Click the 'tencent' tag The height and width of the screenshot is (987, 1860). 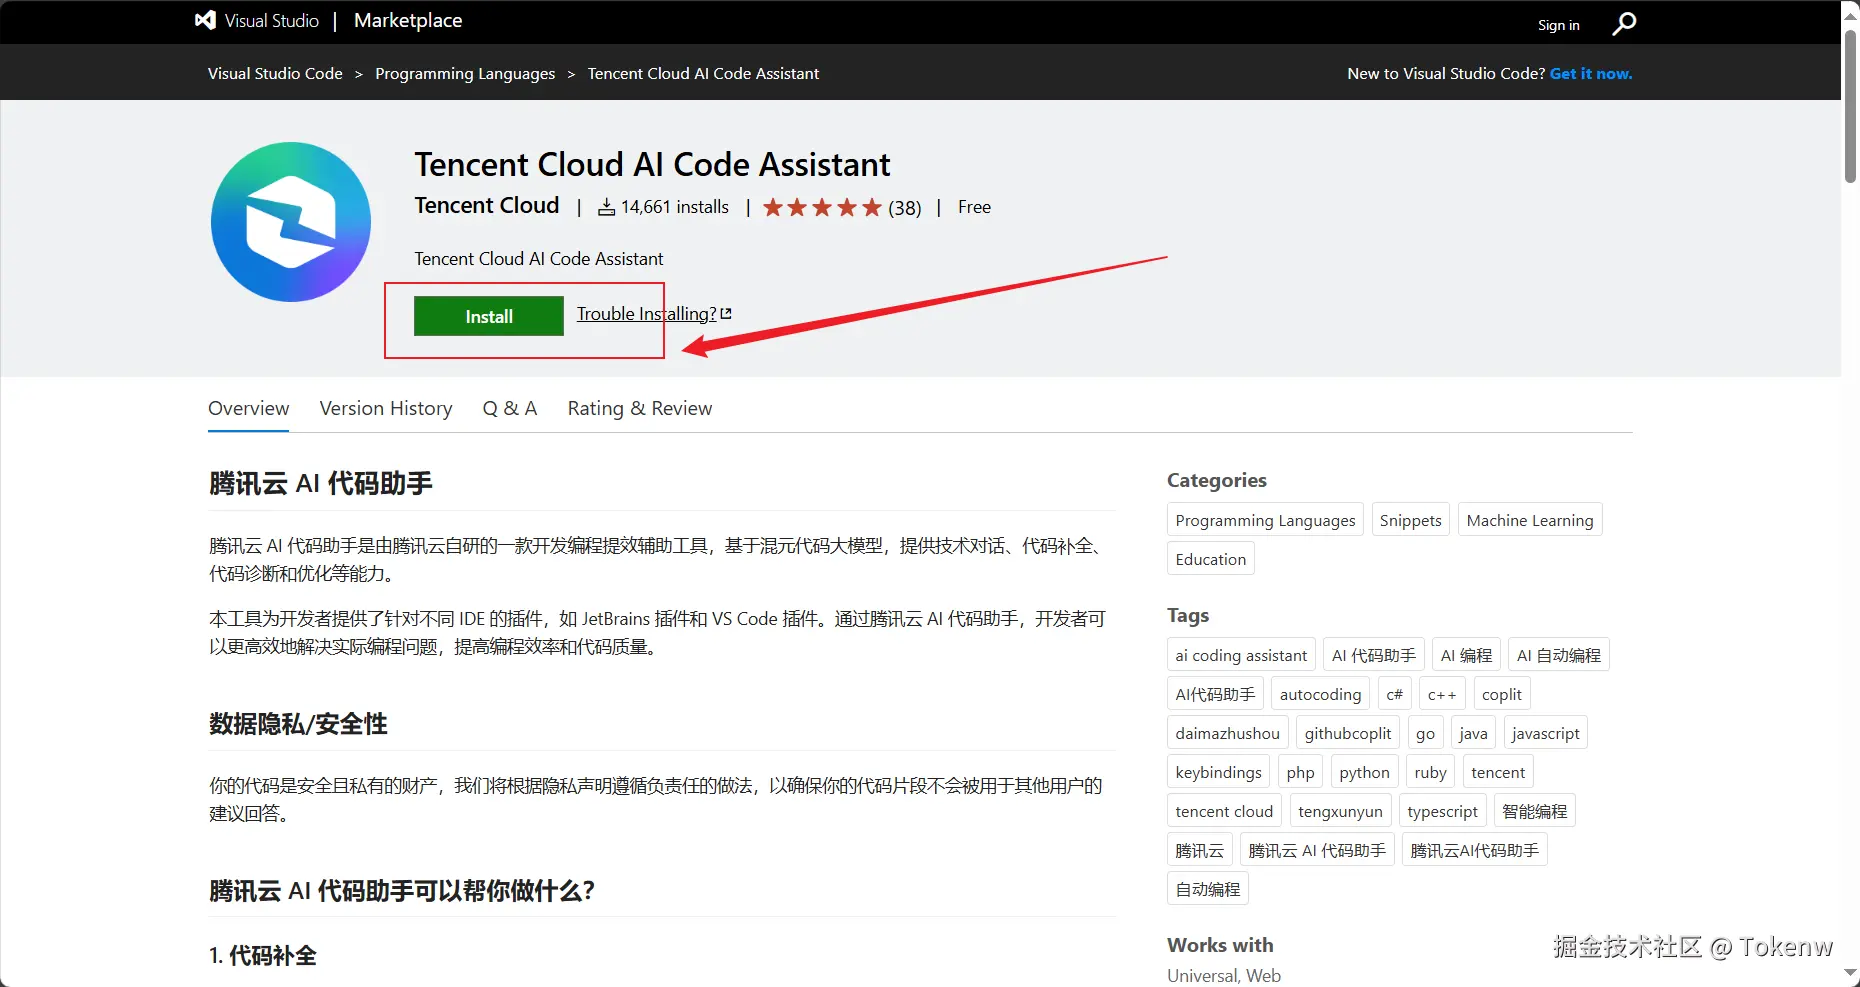pyautogui.click(x=1498, y=772)
